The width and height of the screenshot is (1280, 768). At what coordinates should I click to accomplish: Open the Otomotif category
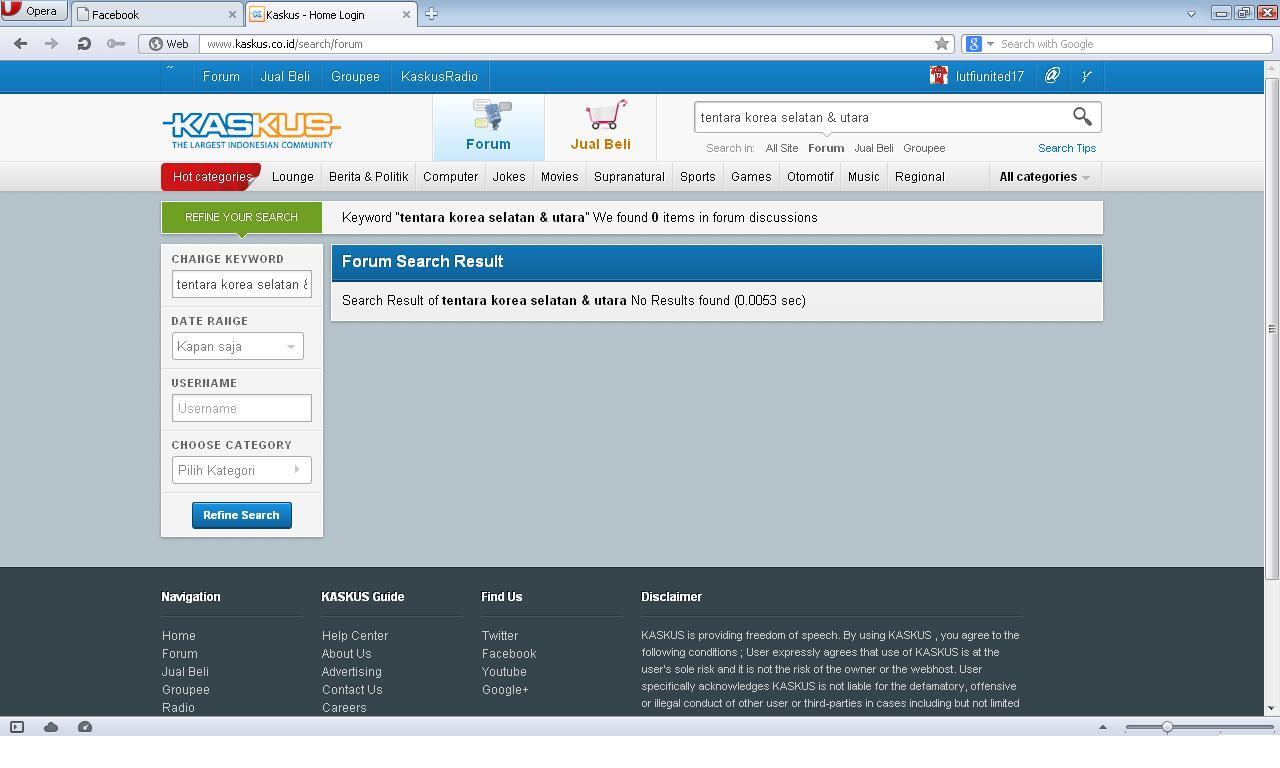coord(810,177)
